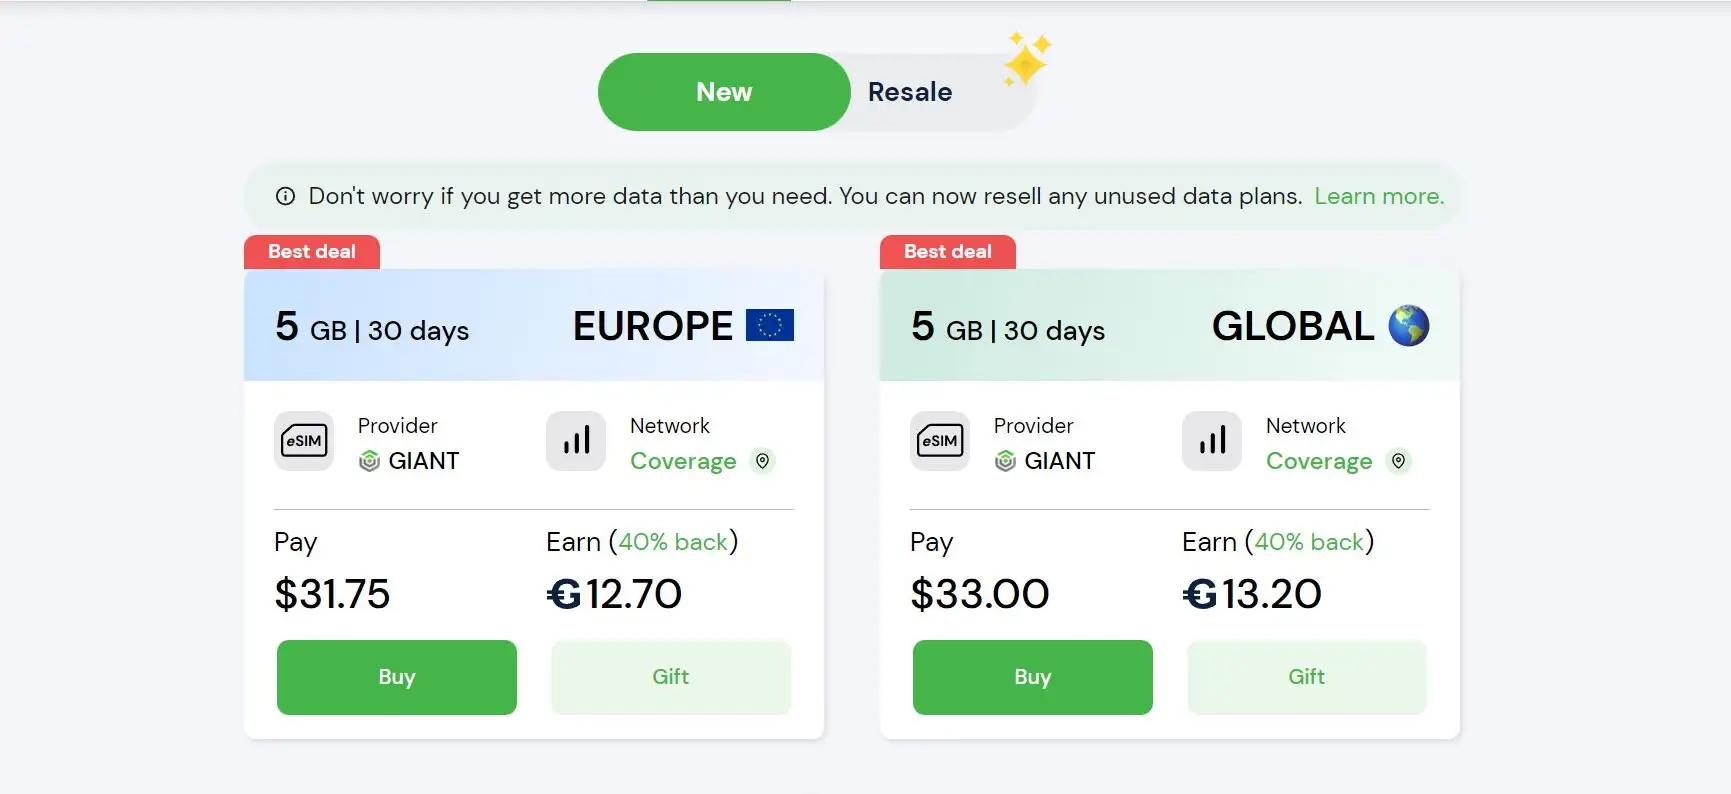Gift the Global 5 GB plan
This screenshot has height=794, width=1731.
[x=1307, y=677]
